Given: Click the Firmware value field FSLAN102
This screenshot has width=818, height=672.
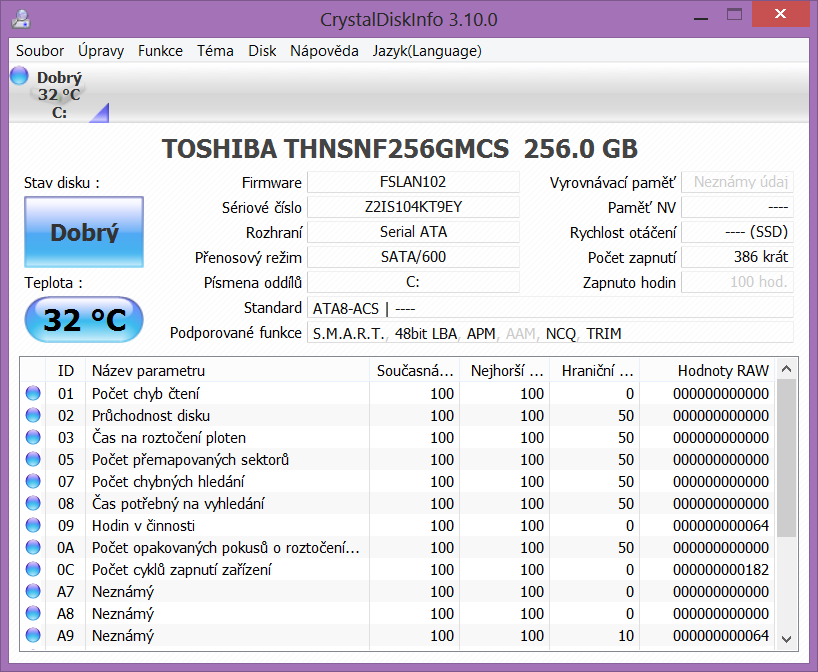Looking at the screenshot, I should (x=413, y=183).
